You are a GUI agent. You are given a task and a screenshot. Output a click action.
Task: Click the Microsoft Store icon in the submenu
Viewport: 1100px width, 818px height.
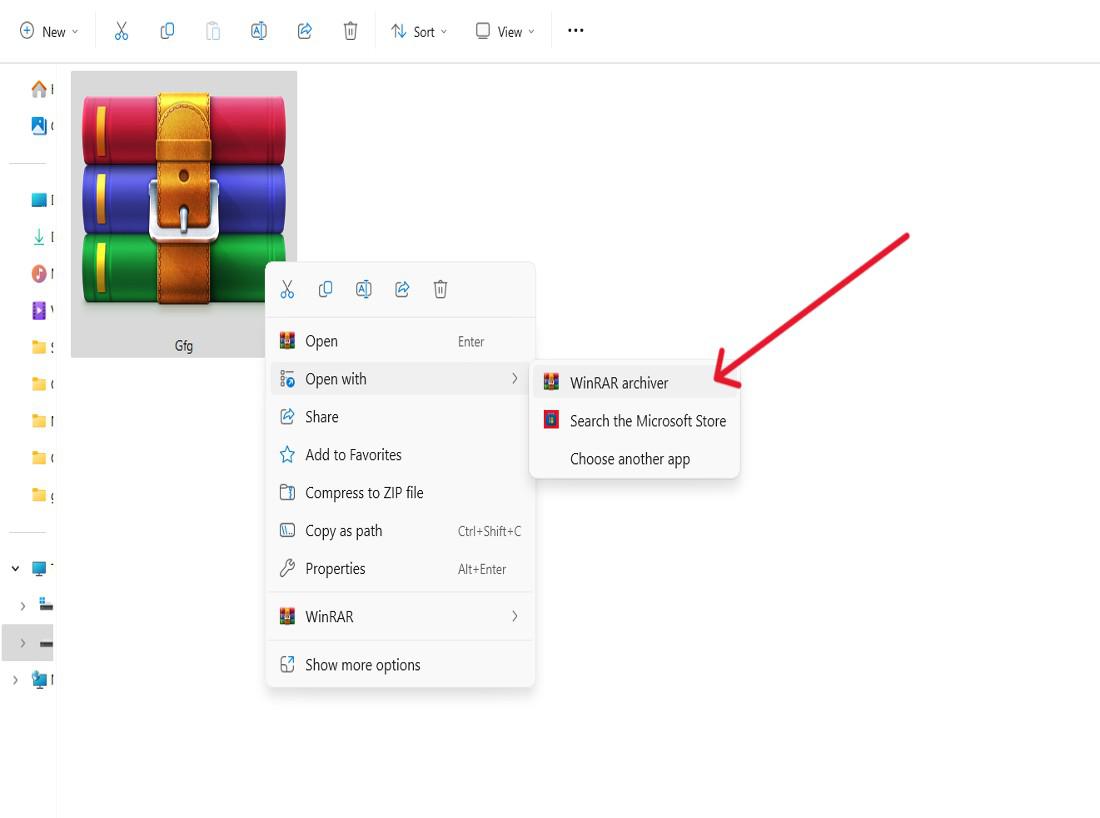tap(551, 420)
